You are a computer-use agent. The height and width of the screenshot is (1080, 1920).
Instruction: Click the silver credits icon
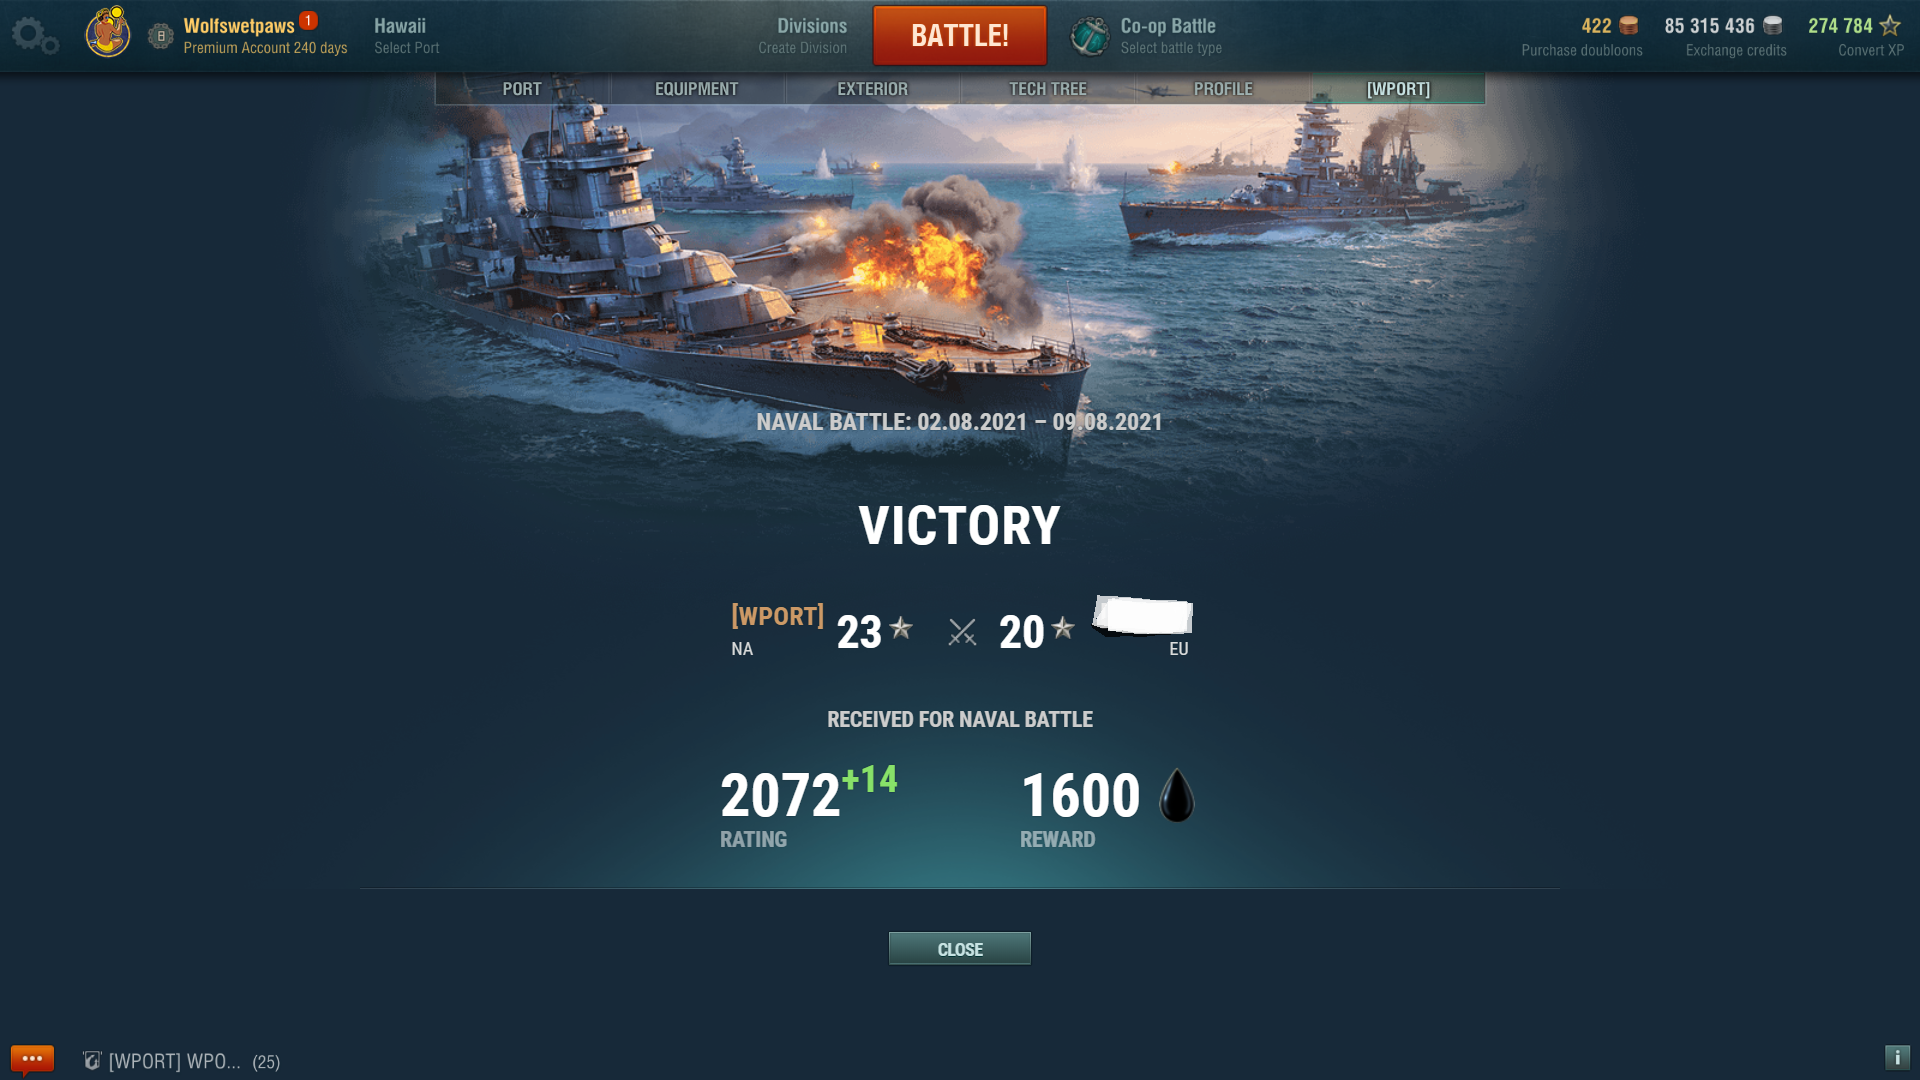click(1773, 26)
